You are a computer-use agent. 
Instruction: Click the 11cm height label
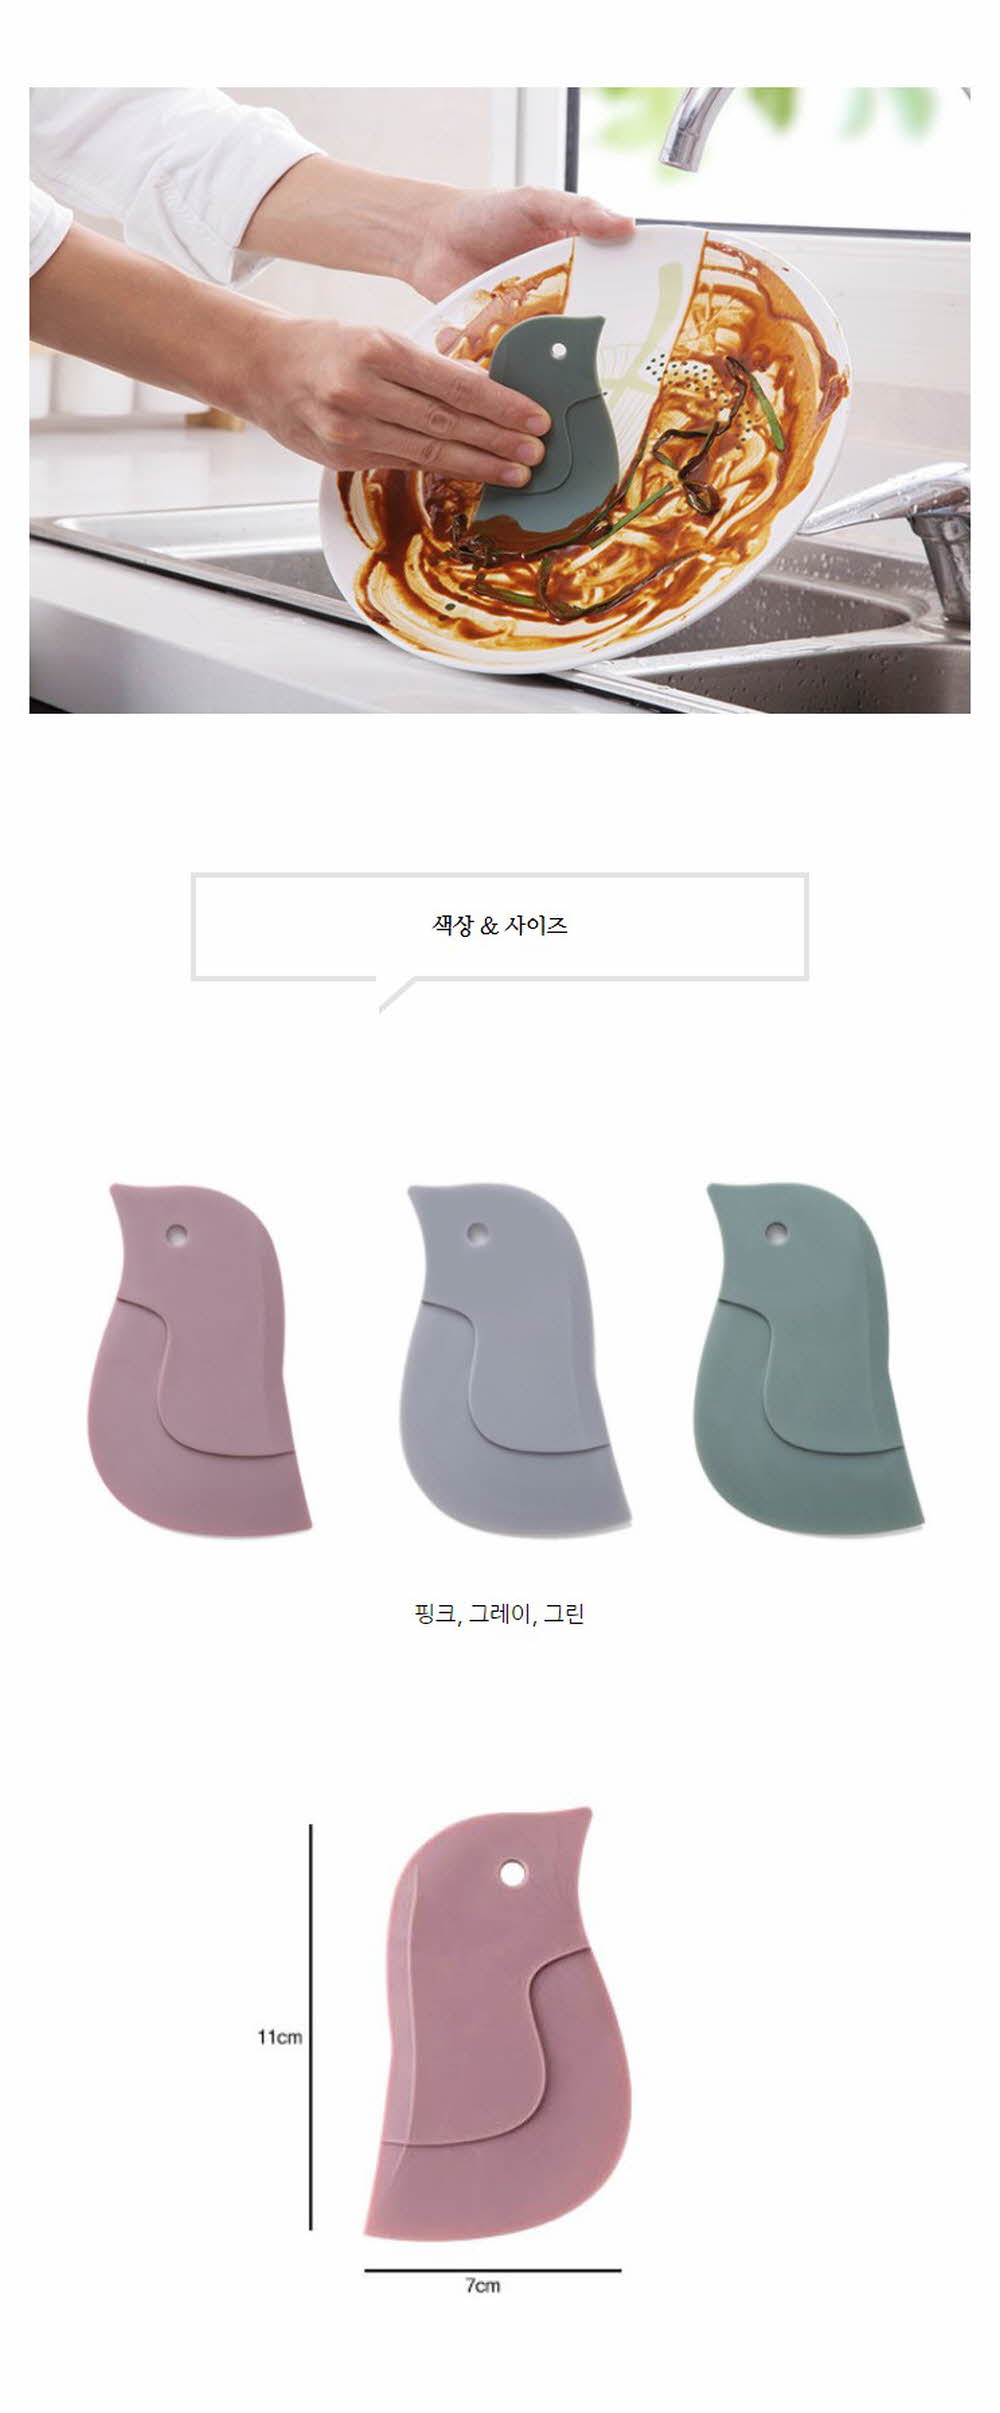coord(279,2036)
